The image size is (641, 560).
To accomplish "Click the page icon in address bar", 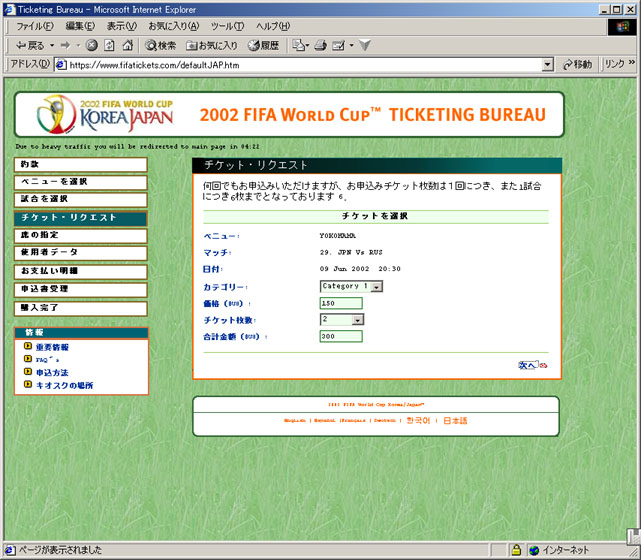I will pos(61,65).
